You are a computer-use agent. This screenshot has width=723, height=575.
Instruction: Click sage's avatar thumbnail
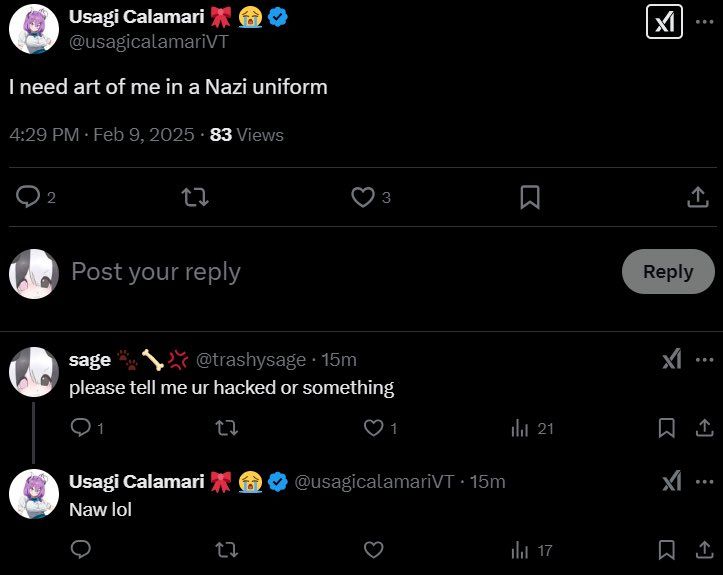(34, 372)
